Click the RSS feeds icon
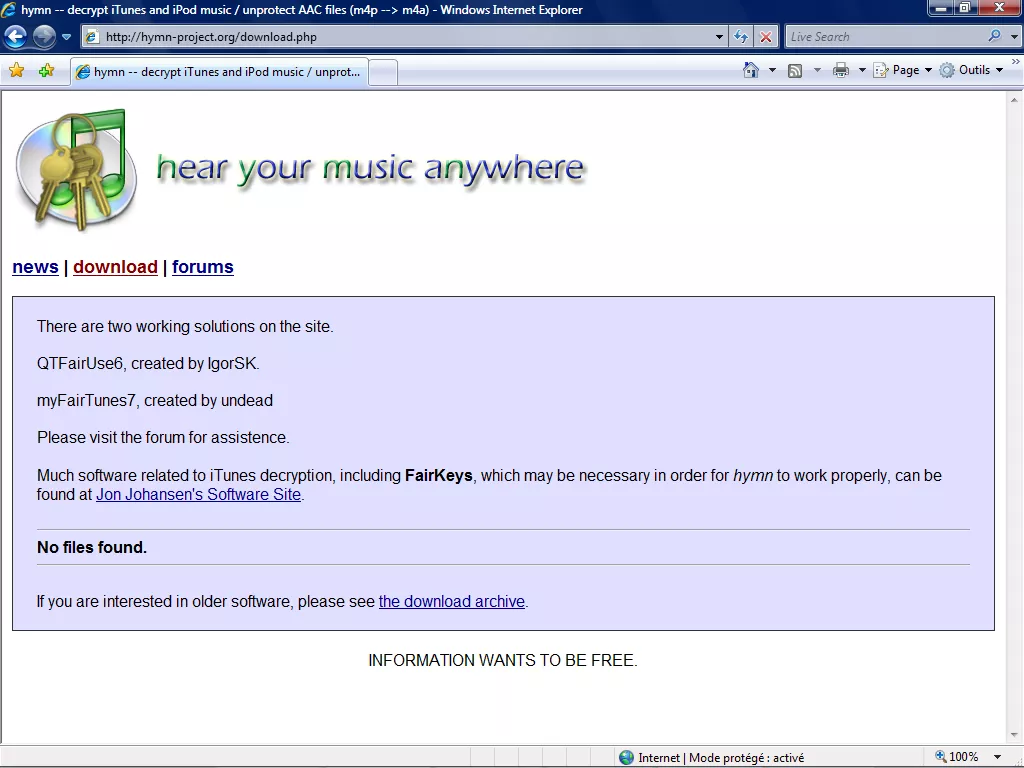This screenshot has width=1024, height=768. click(x=795, y=70)
